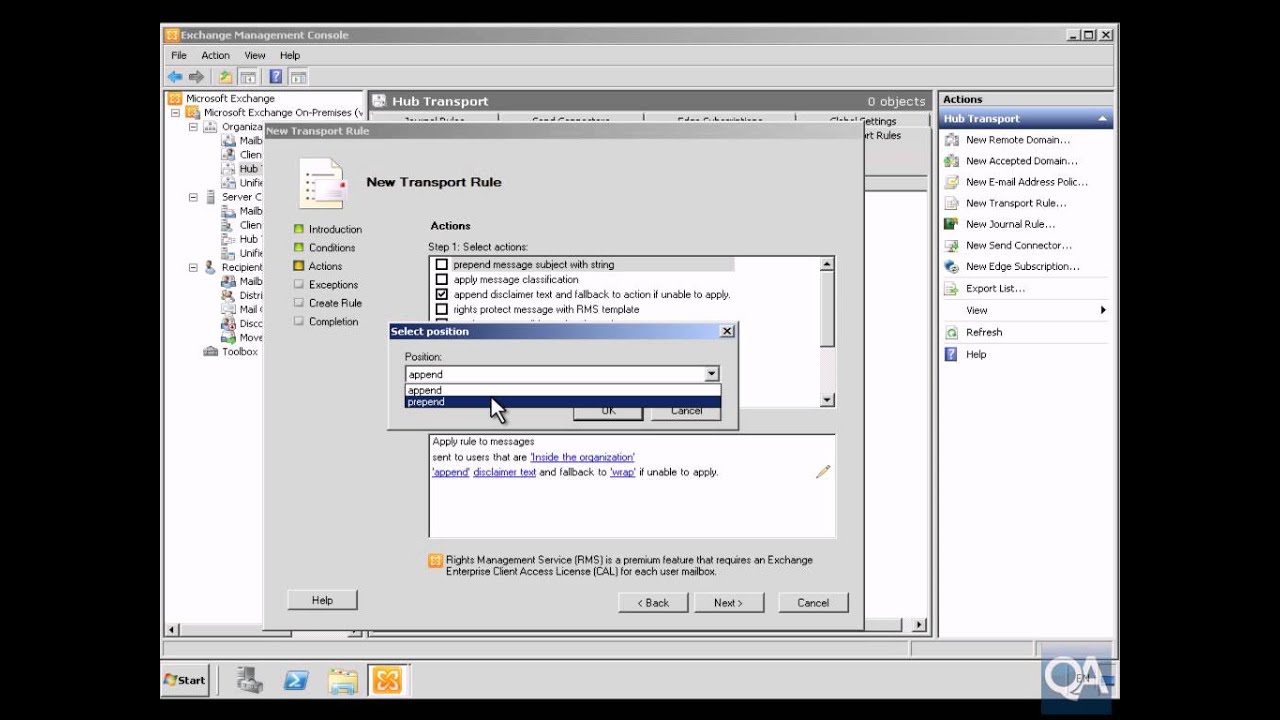Click the Position combo box text field
Image resolution: width=1280 pixels, height=720 pixels.
pyautogui.click(x=555, y=374)
